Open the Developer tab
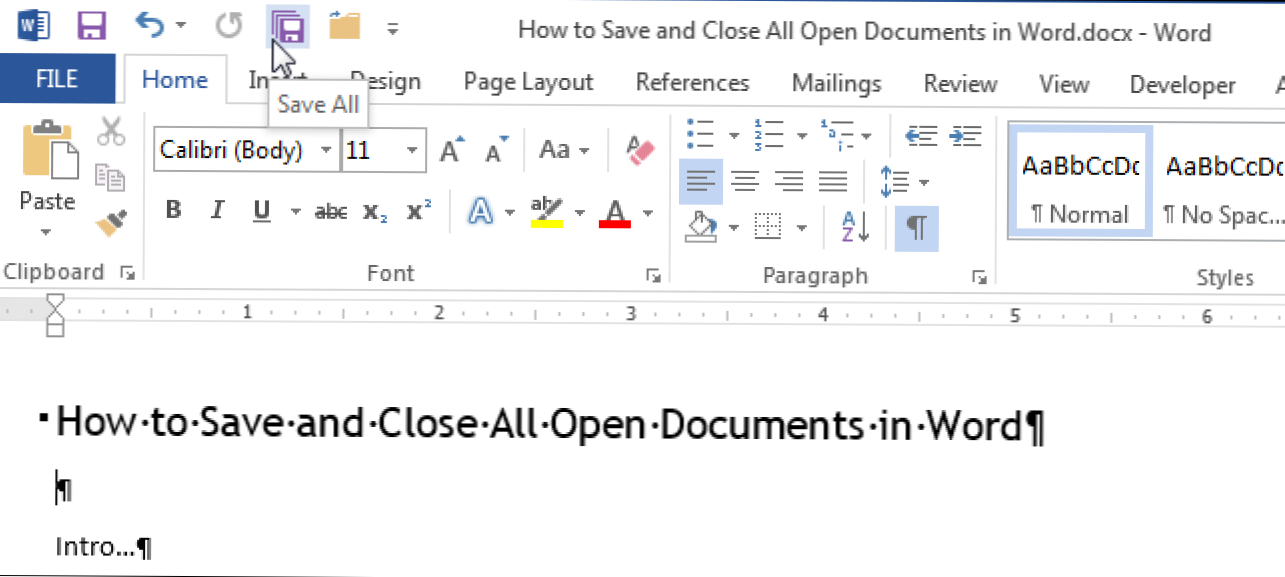This screenshot has height=577, width=1285. [x=1182, y=85]
